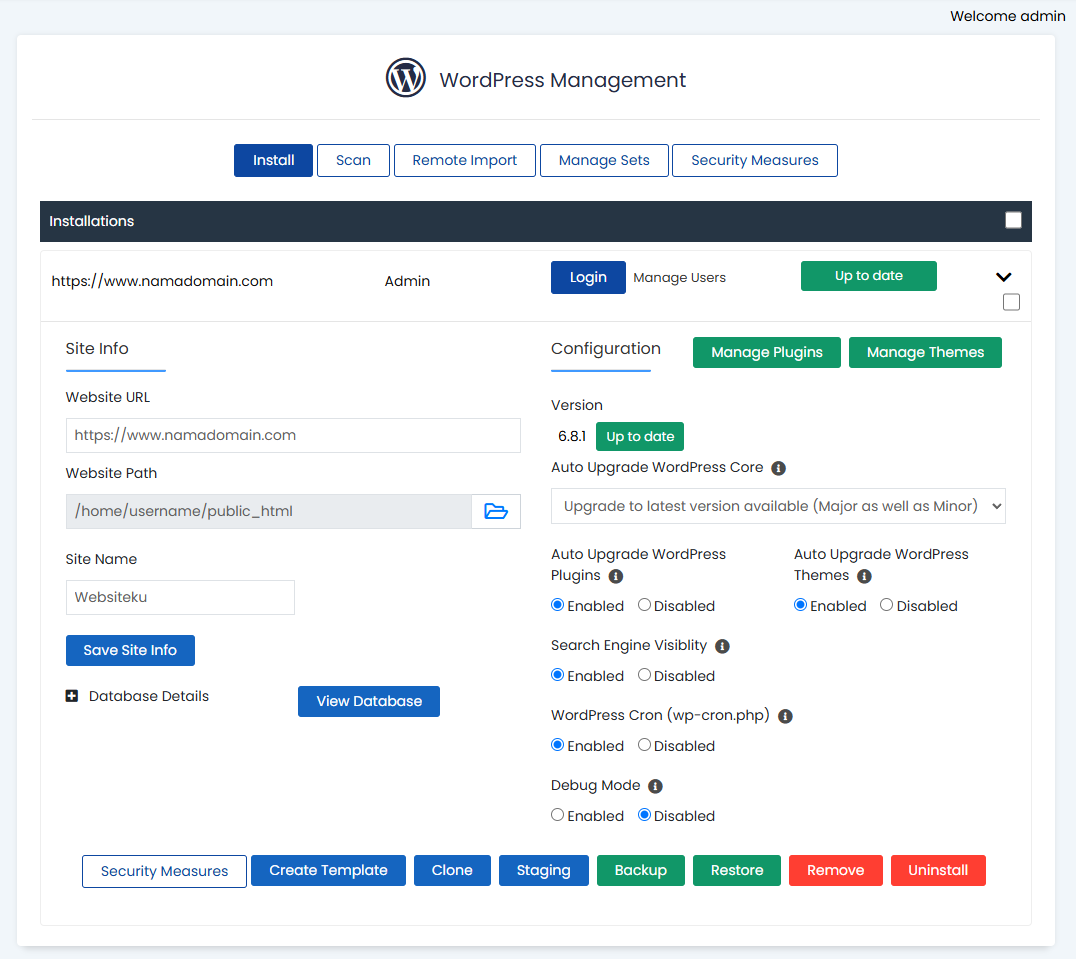Screen dimensions: 1076x959
Task: Disable Search Engine Visibility
Action: (644, 675)
